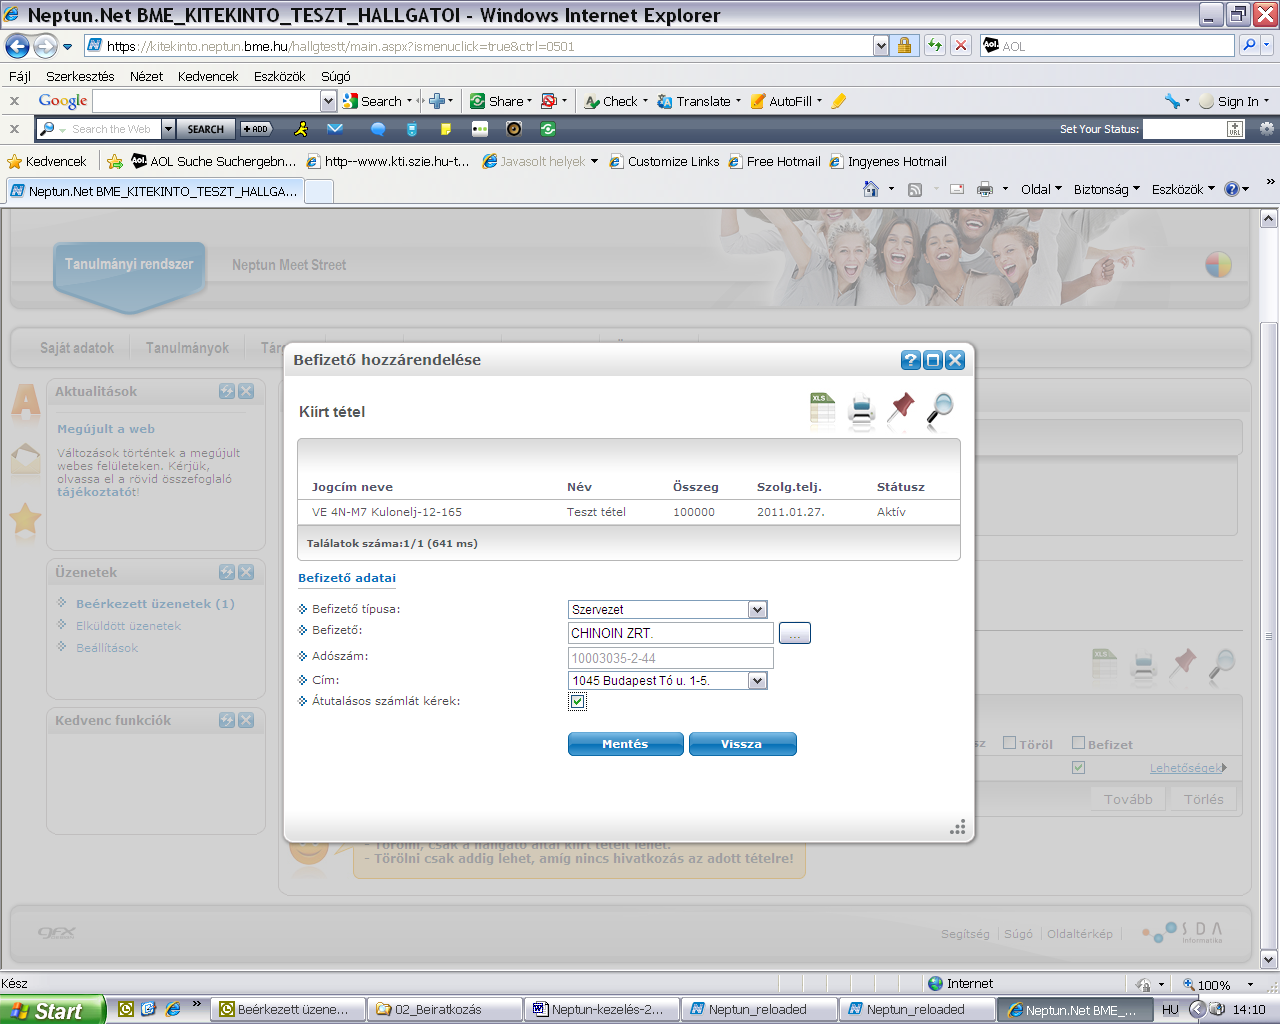1280x1024 pixels.
Task: Click the browse button next to CHINOIN ZRT.
Action: [x=795, y=633]
